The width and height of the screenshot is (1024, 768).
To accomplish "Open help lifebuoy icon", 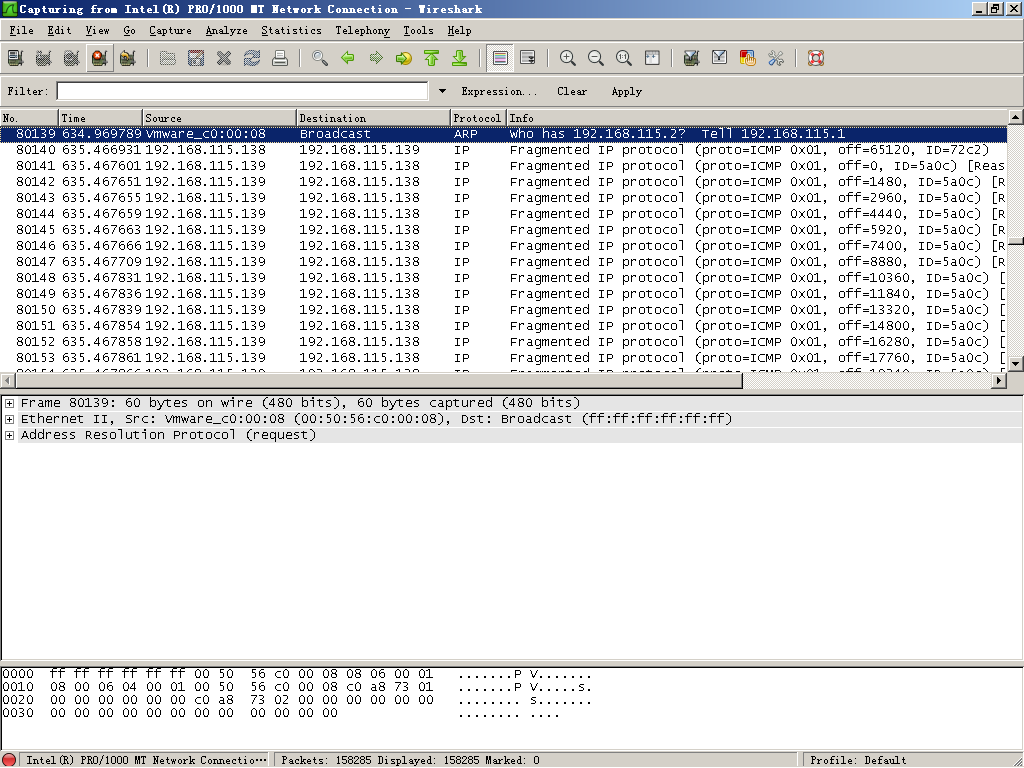I will [816, 58].
